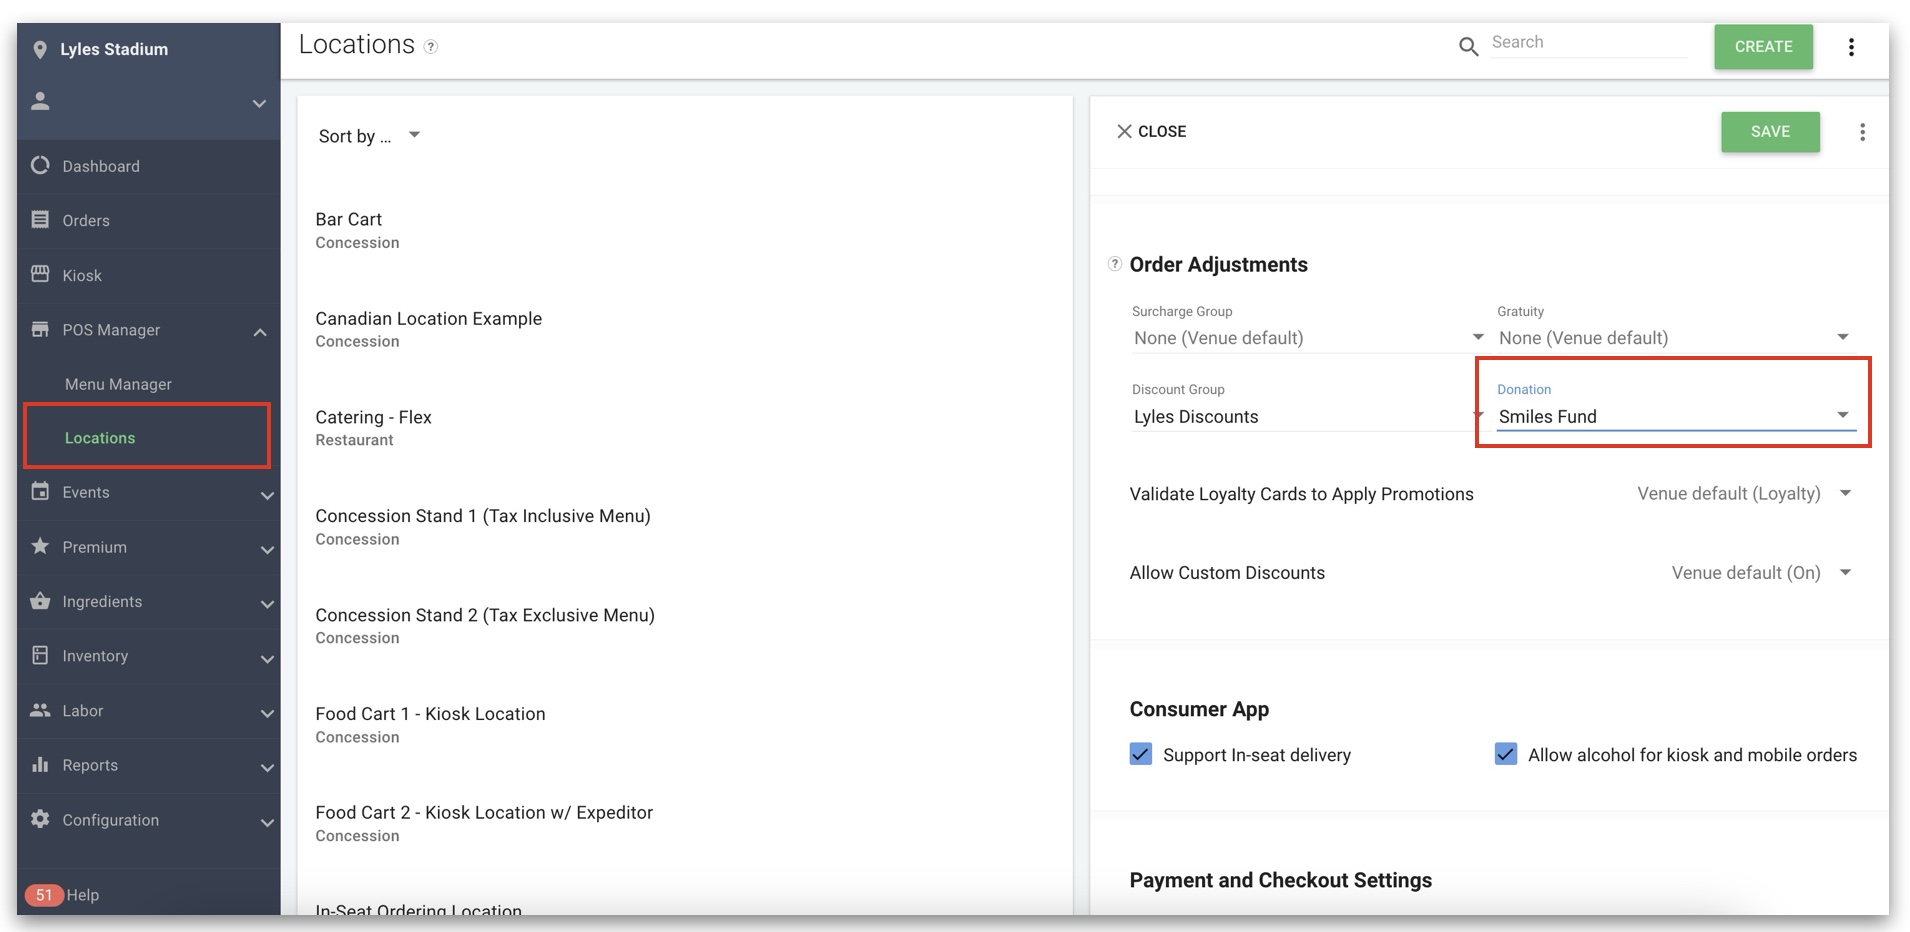Click the POS Manager icon
This screenshot has width=1910, height=932.
click(40, 329)
